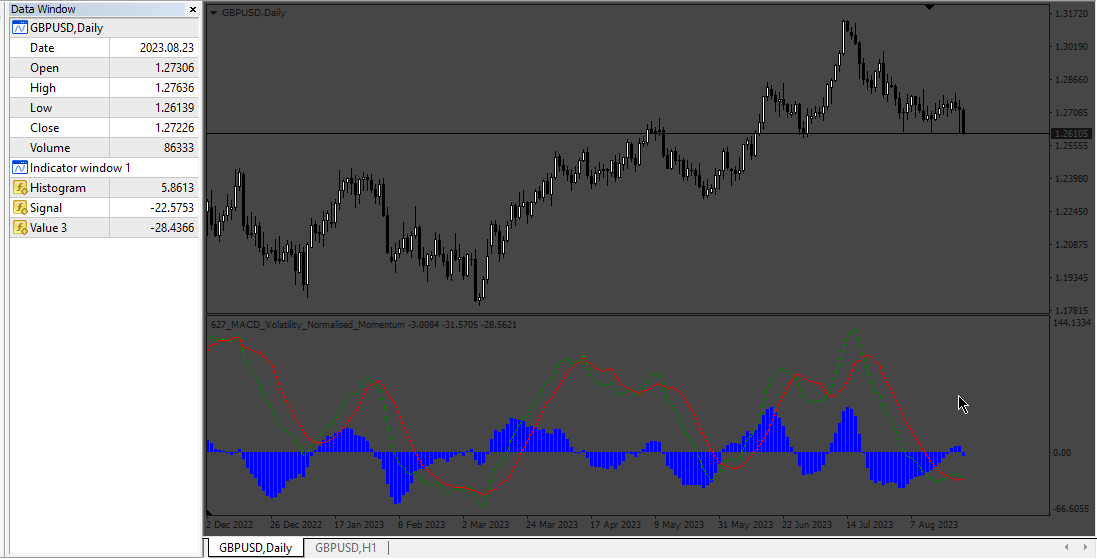Click the scroll right arrow at bottom right
1097x559 pixels.
(1086, 547)
